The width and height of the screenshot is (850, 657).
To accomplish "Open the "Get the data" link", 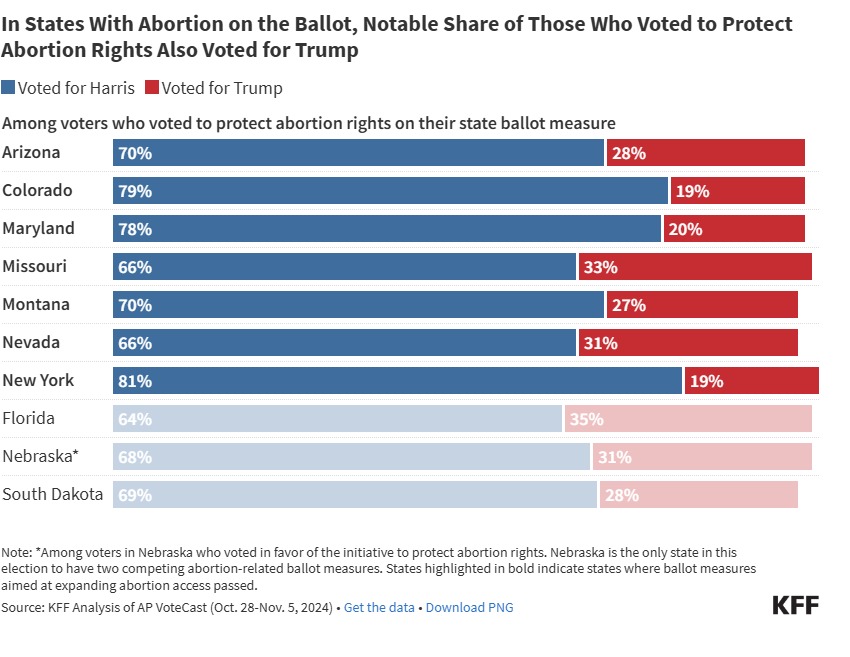I will point(379,607).
